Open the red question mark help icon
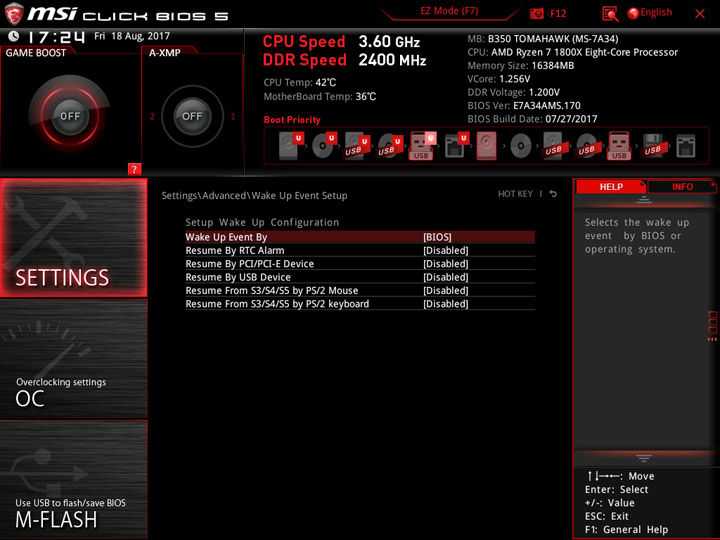This screenshot has height=540, width=720. tap(134, 169)
